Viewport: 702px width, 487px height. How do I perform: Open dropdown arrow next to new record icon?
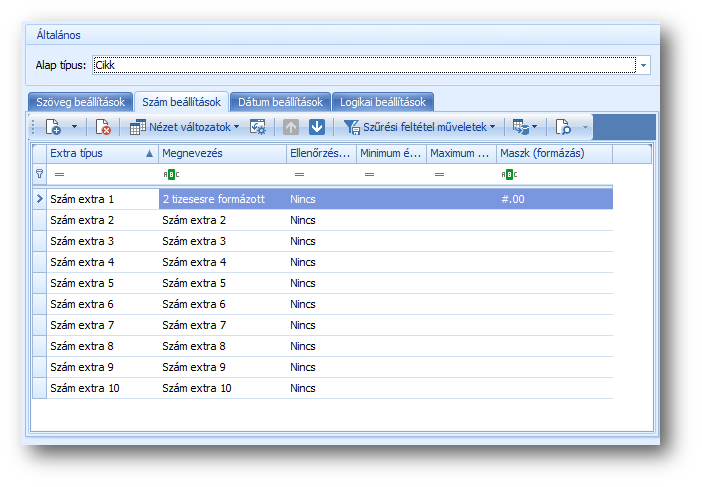(x=74, y=127)
